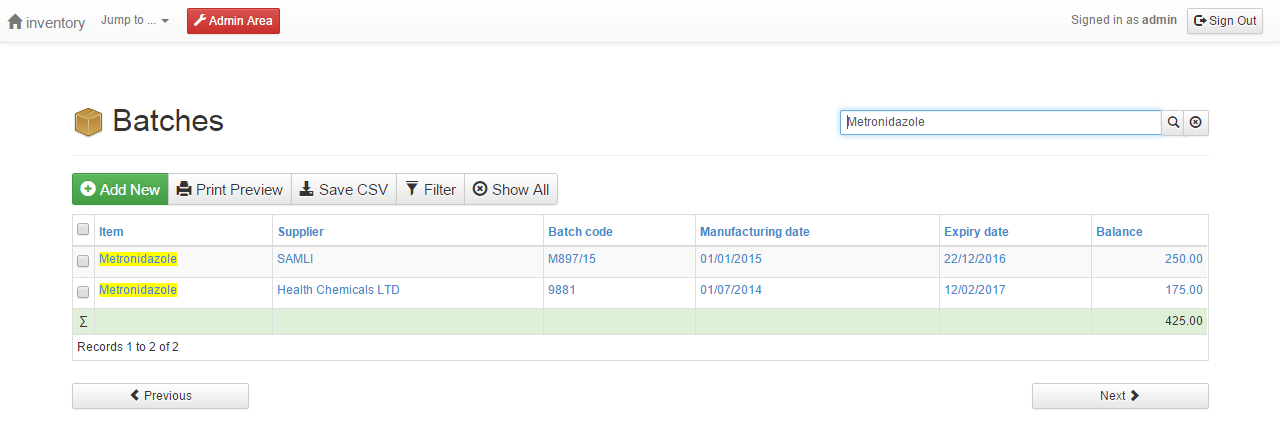Open the Jump to dropdown menu
This screenshot has width=1280, height=445.
(x=135, y=20)
